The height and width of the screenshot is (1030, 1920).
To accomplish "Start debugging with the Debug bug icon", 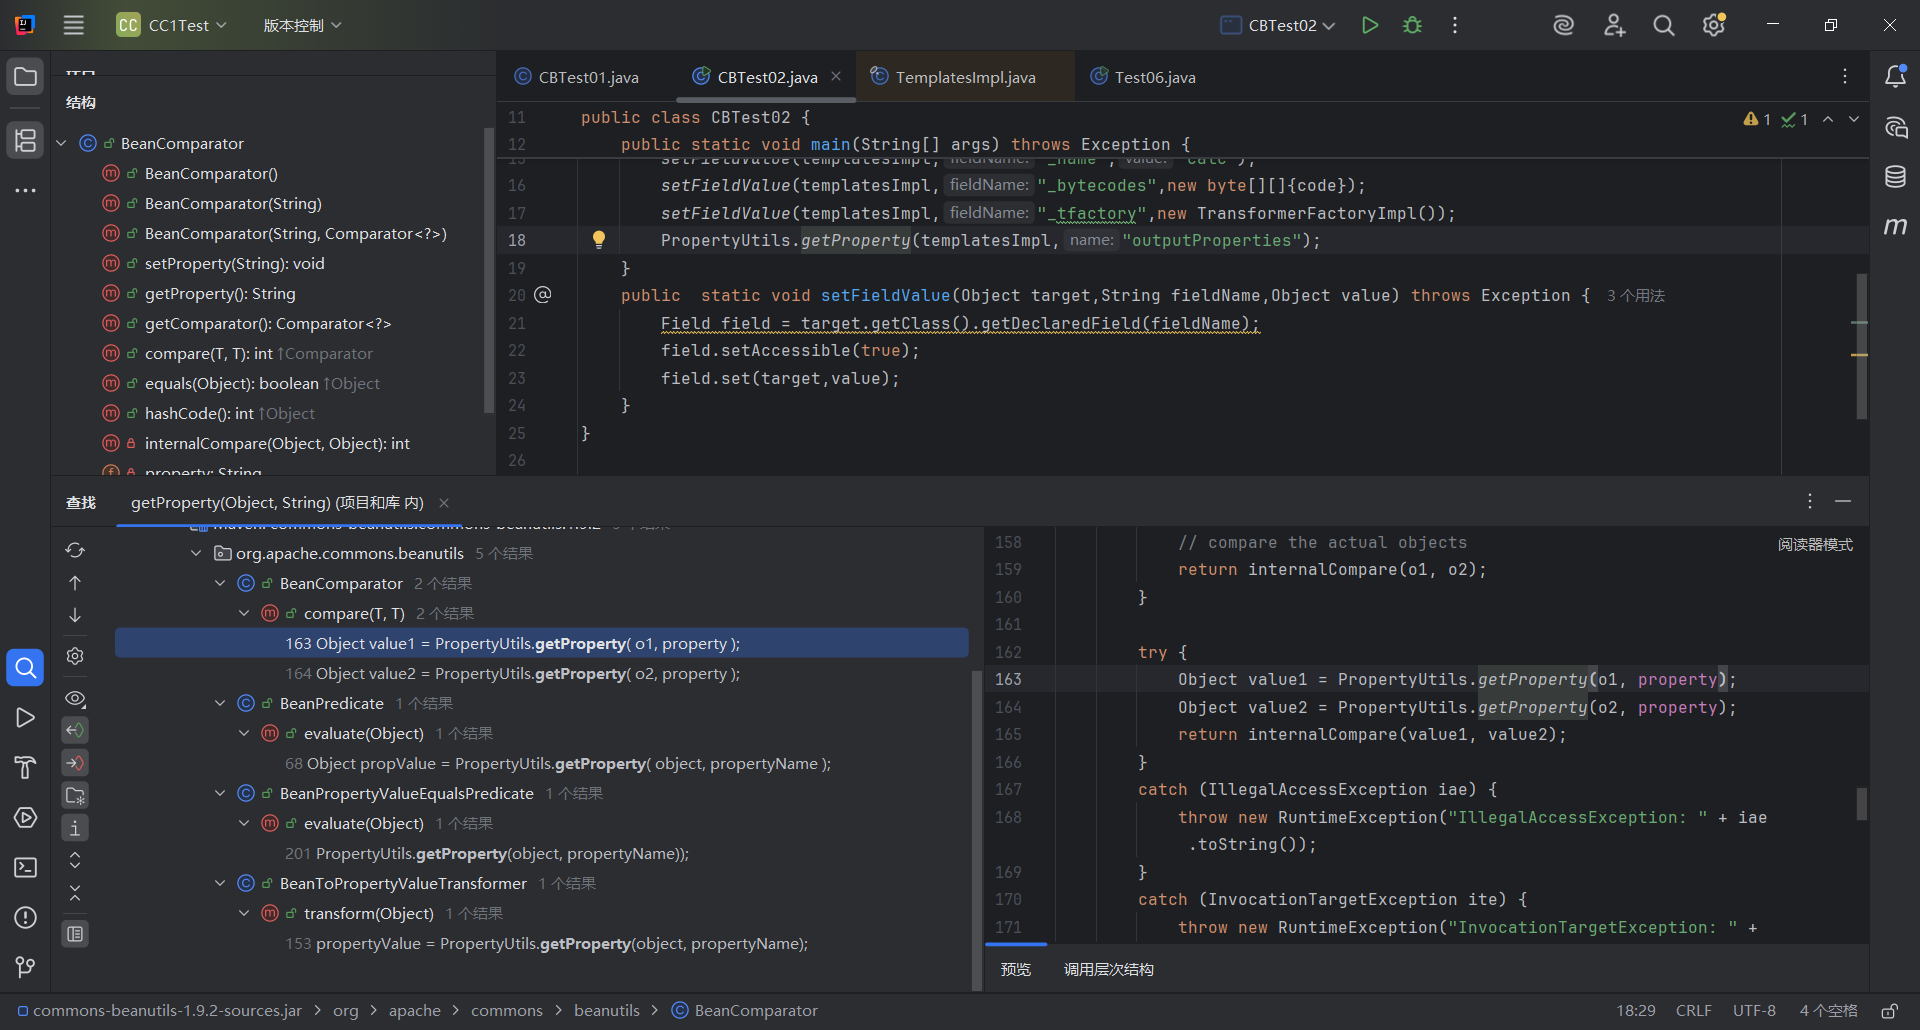I will [x=1412, y=25].
